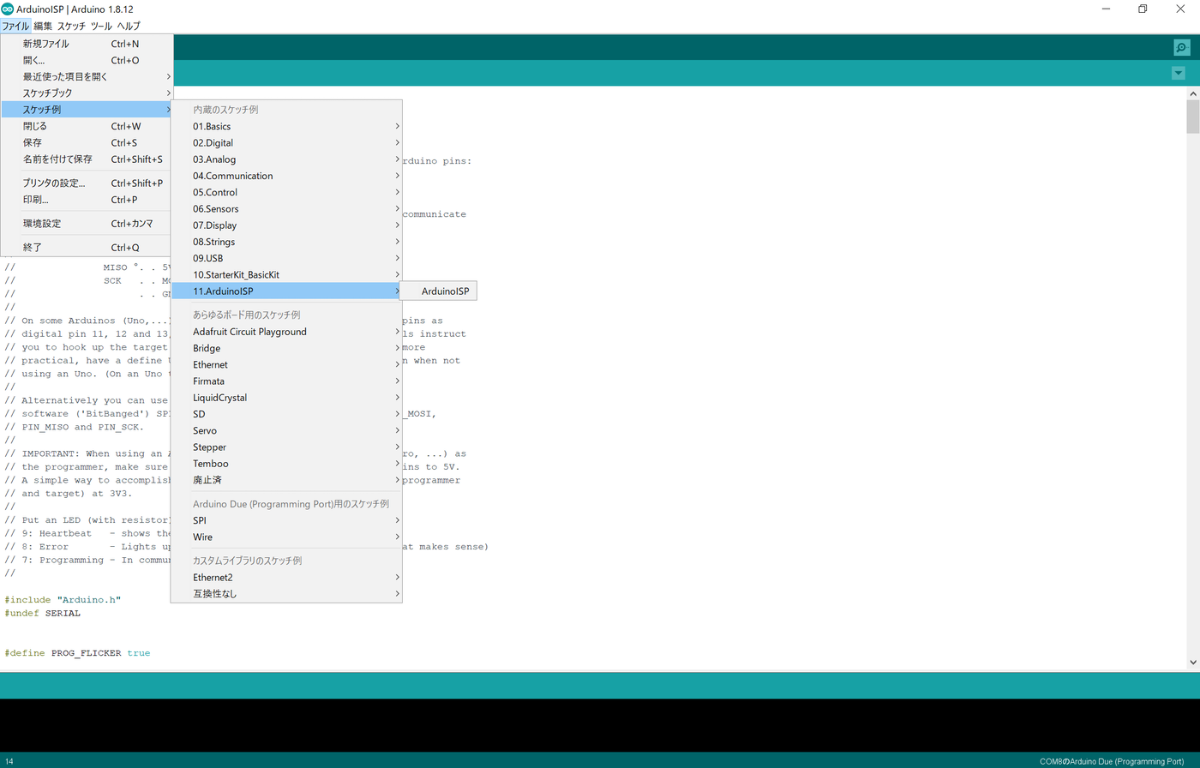Expand スケッチブック submenu
Screen dimensions: 1200x768
[87, 93]
